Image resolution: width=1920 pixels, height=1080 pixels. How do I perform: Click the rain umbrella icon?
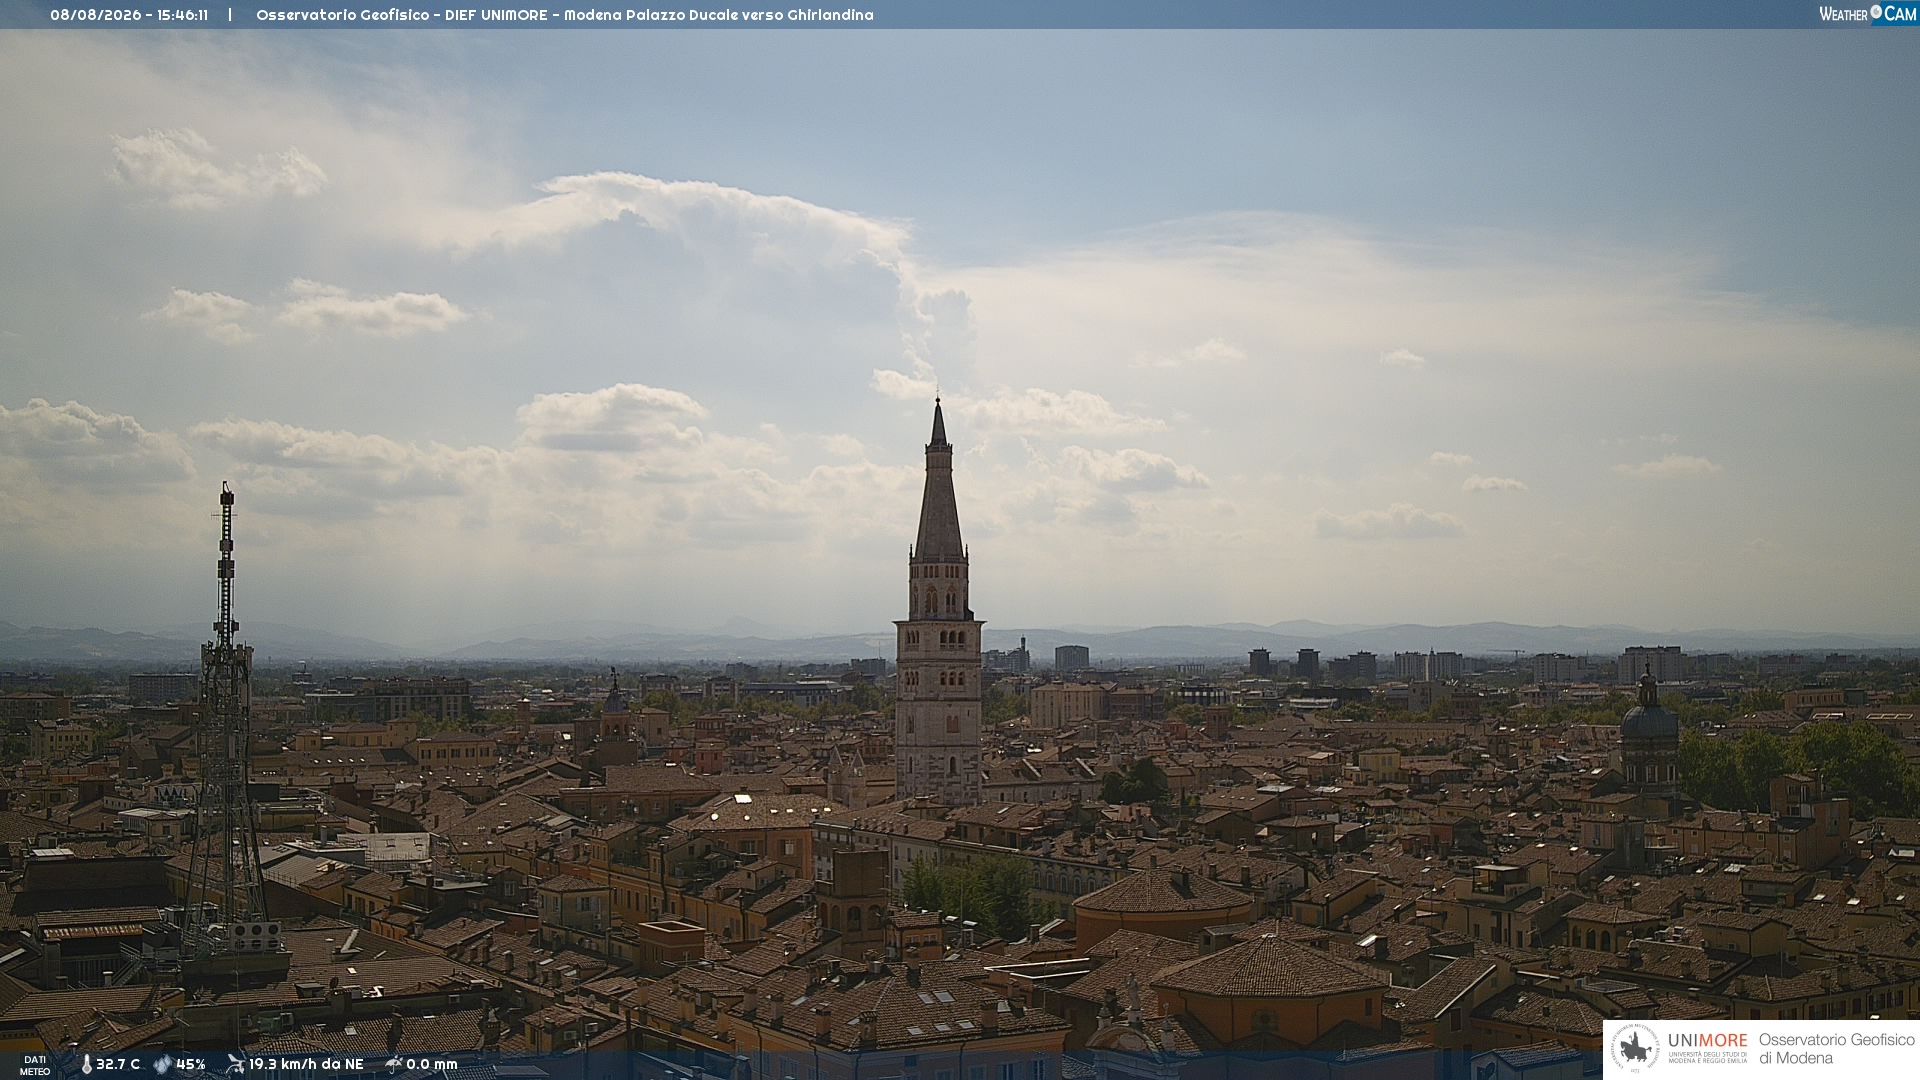click(x=394, y=1064)
